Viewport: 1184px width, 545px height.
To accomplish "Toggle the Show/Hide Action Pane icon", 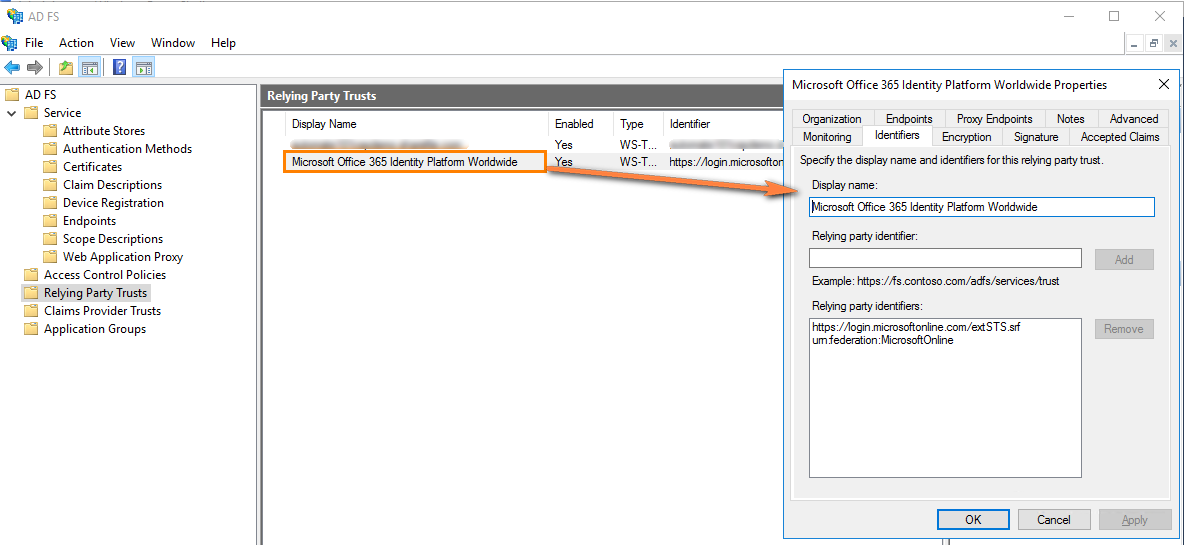I will pyautogui.click(x=144, y=68).
